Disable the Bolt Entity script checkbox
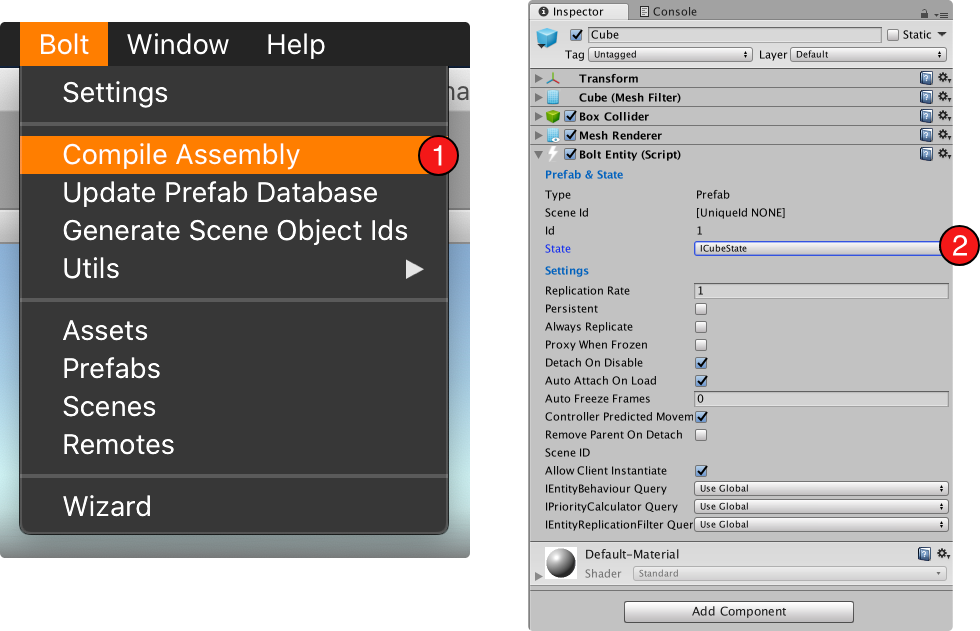980x631 pixels. tap(570, 154)
